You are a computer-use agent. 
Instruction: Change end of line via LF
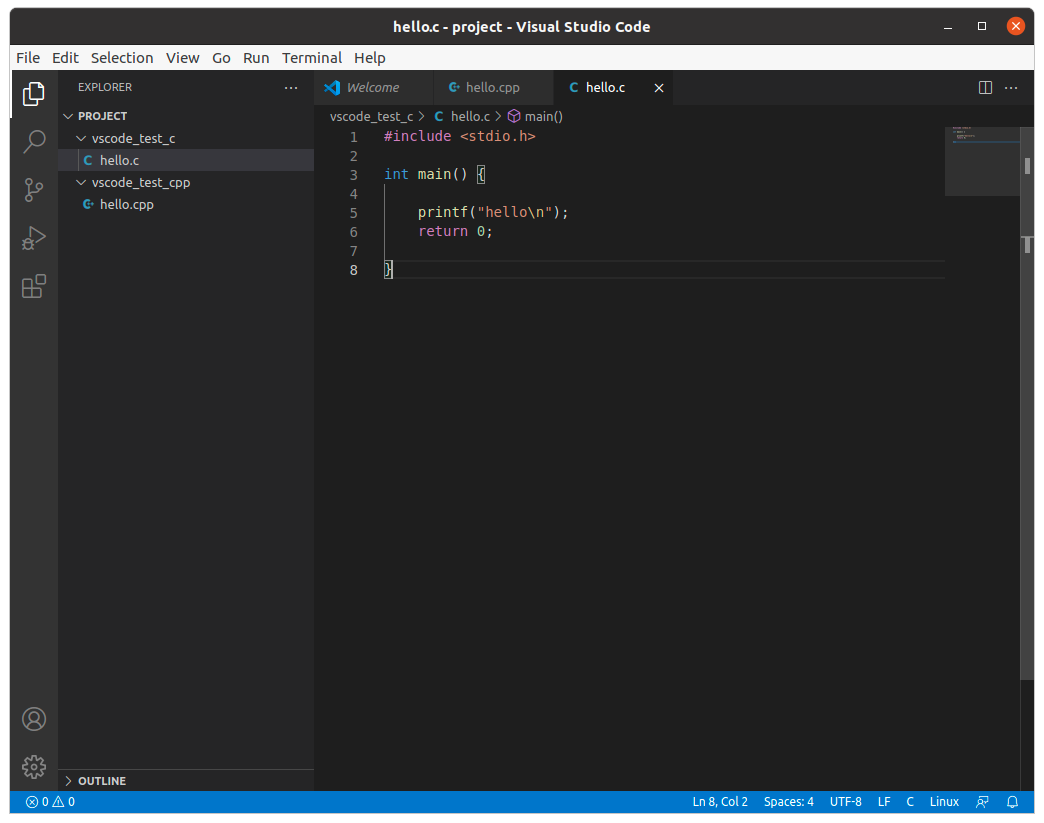[884, 802]
